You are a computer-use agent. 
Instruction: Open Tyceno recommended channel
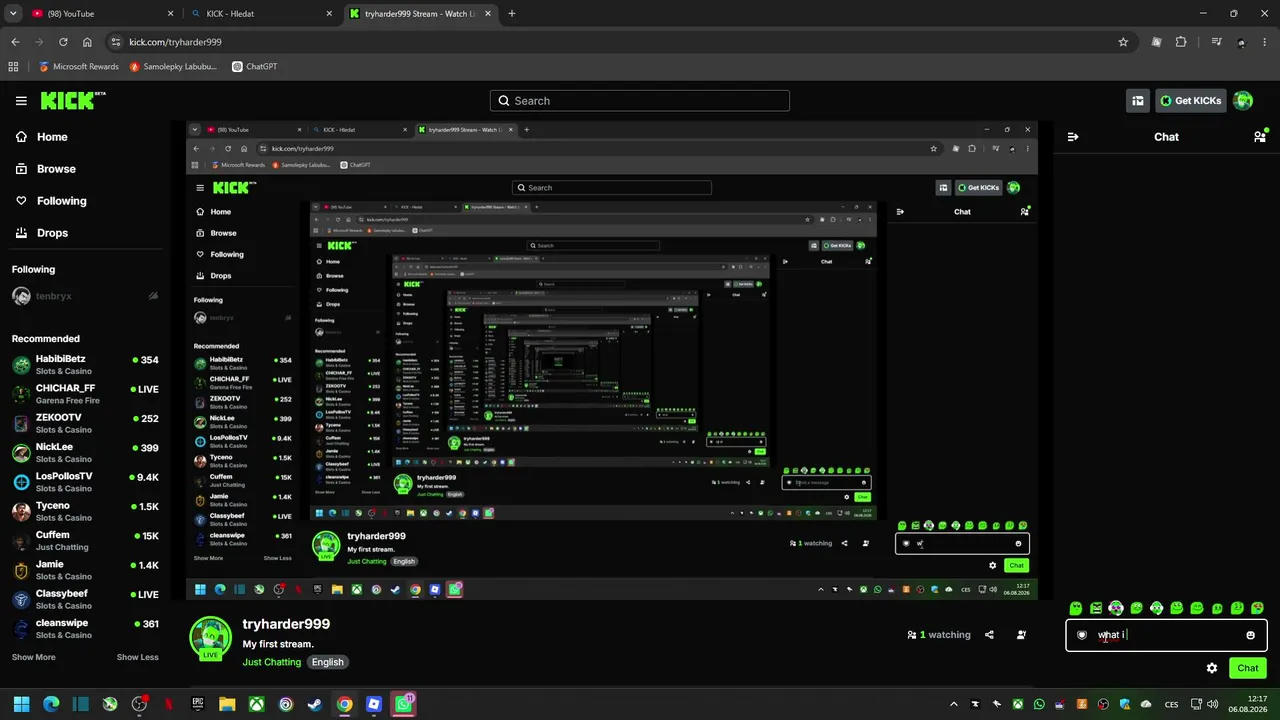click(x=85, y=511)
